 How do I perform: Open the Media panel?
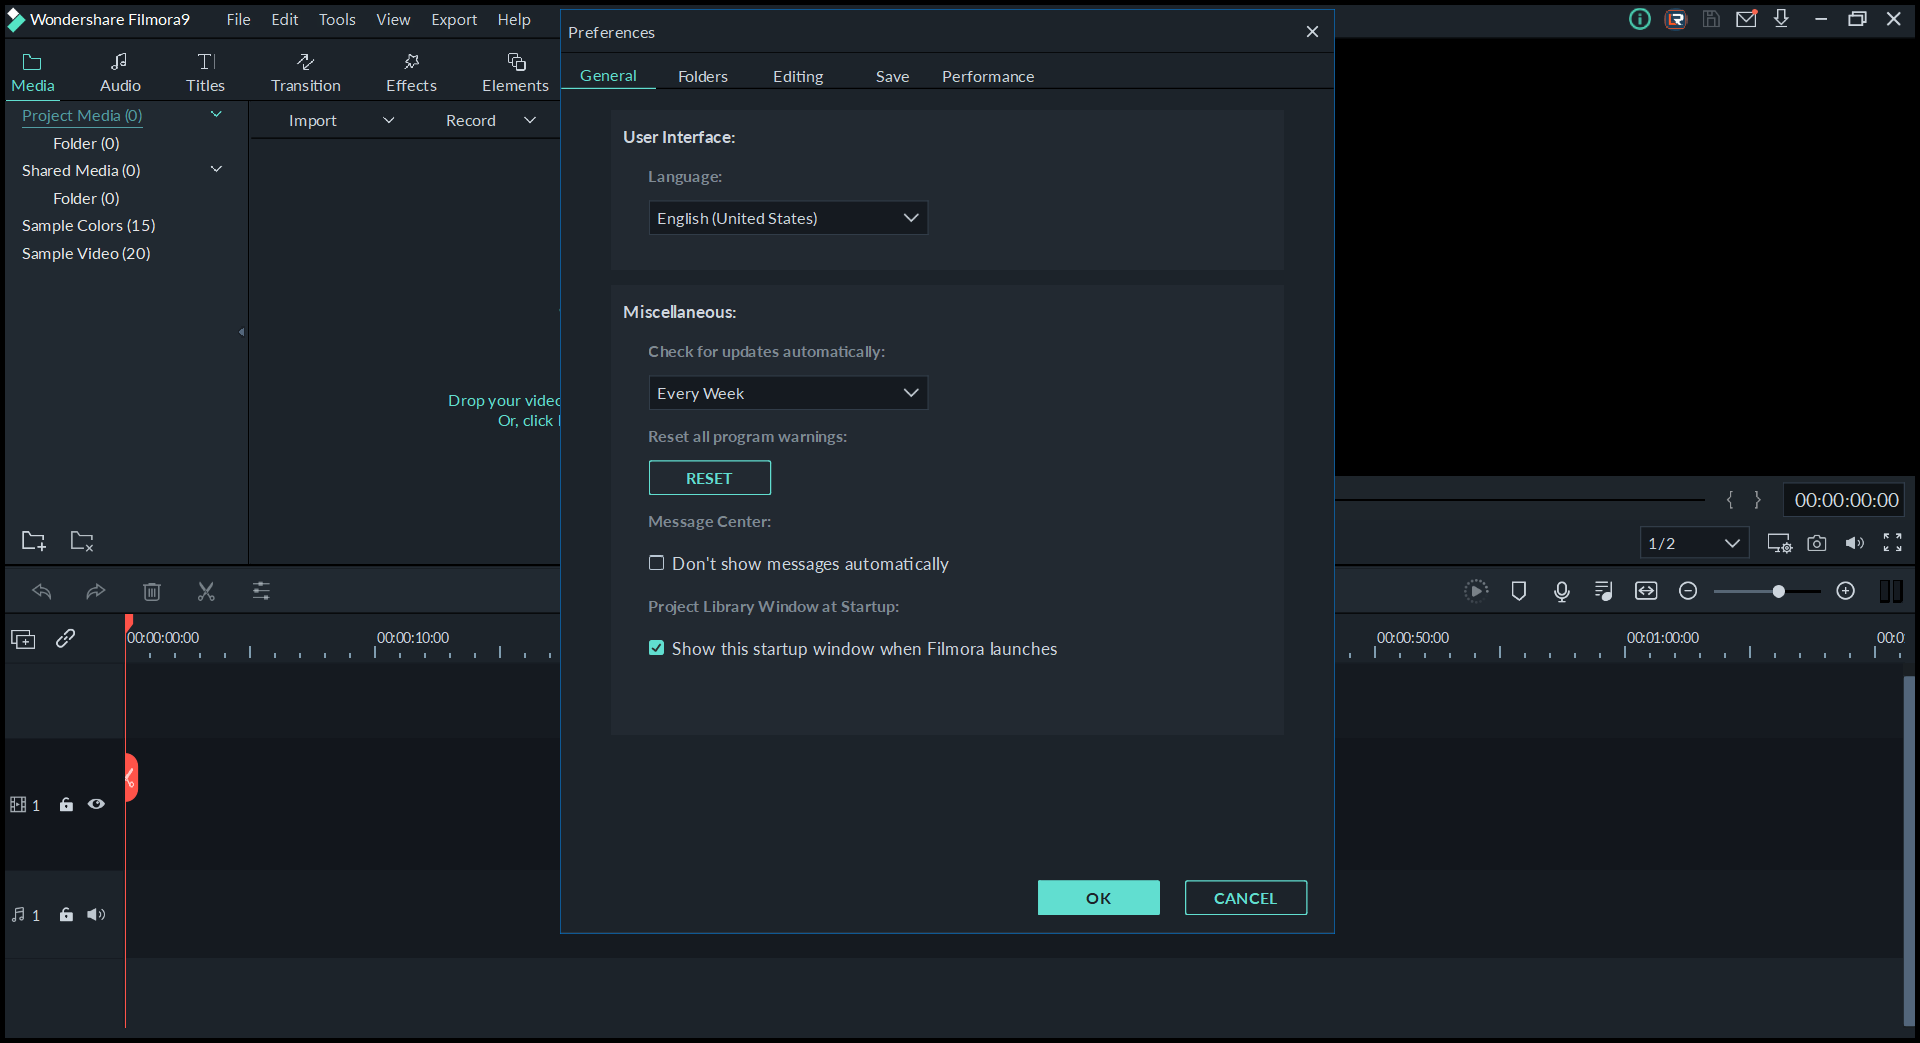tap(33, 73)
